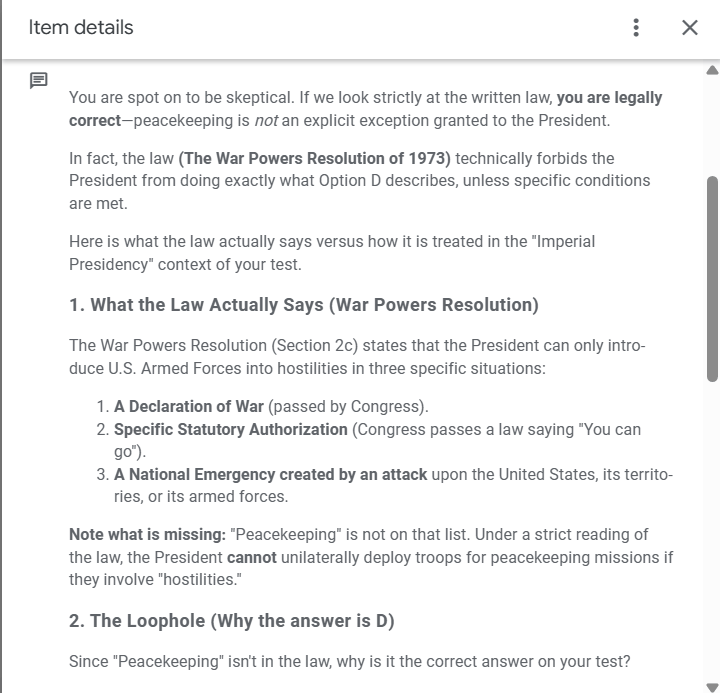Viewport: 720px width, 693px height.
Task: Close the Item details panel
Action: 689,28
